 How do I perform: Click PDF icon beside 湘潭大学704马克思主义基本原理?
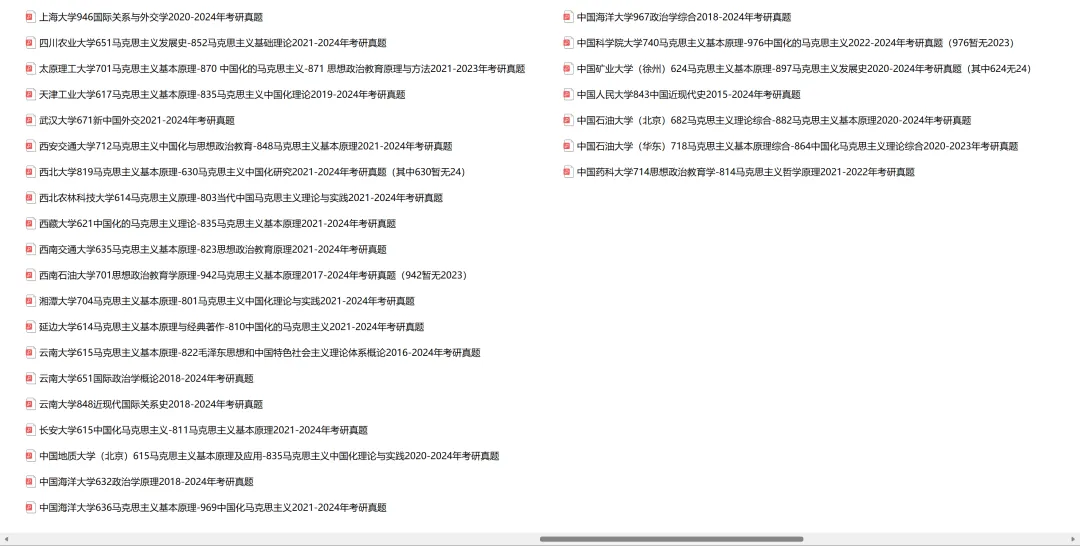(30, 301)
